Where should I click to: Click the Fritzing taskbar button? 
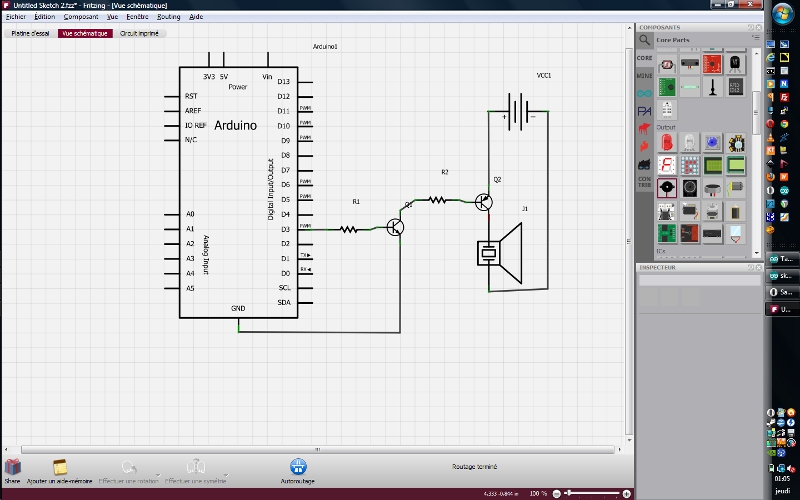coord(782,309)
